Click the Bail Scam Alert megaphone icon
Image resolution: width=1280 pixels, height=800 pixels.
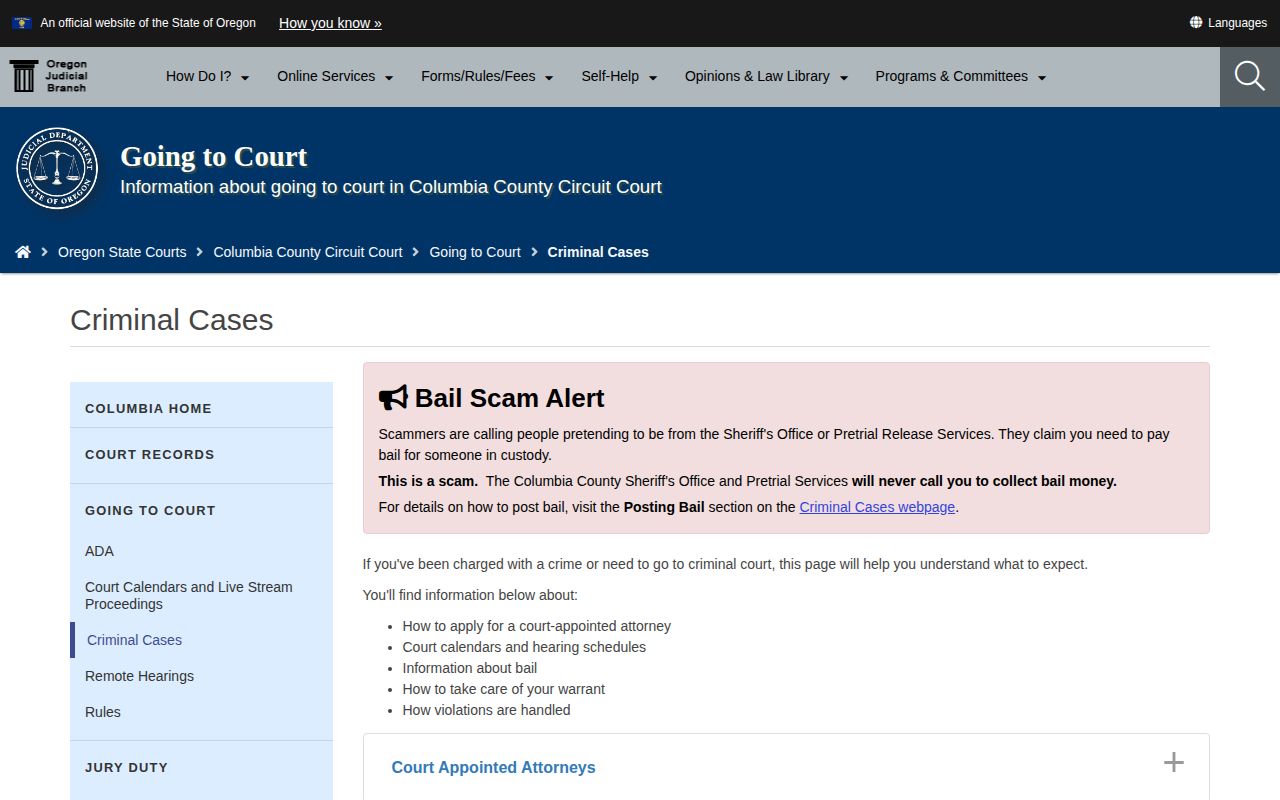click(393, 398)
